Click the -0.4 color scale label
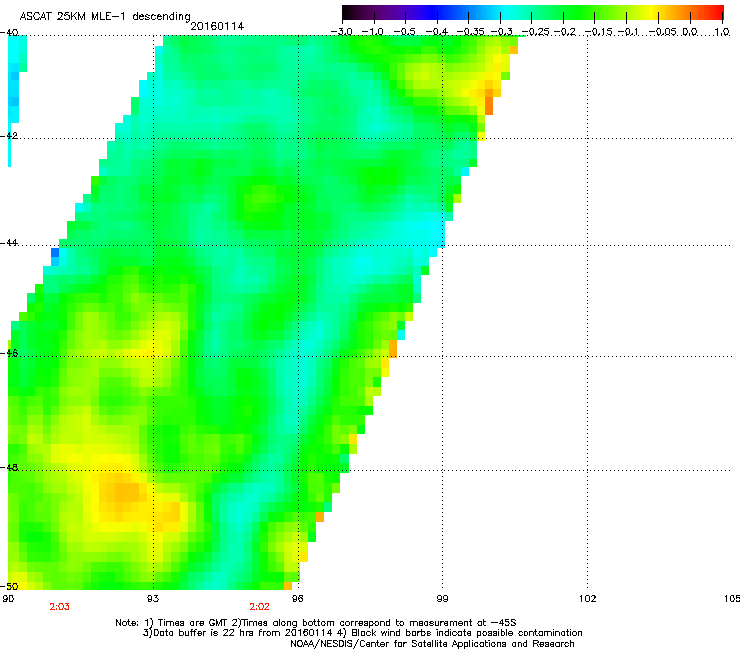 coord(437,32)
